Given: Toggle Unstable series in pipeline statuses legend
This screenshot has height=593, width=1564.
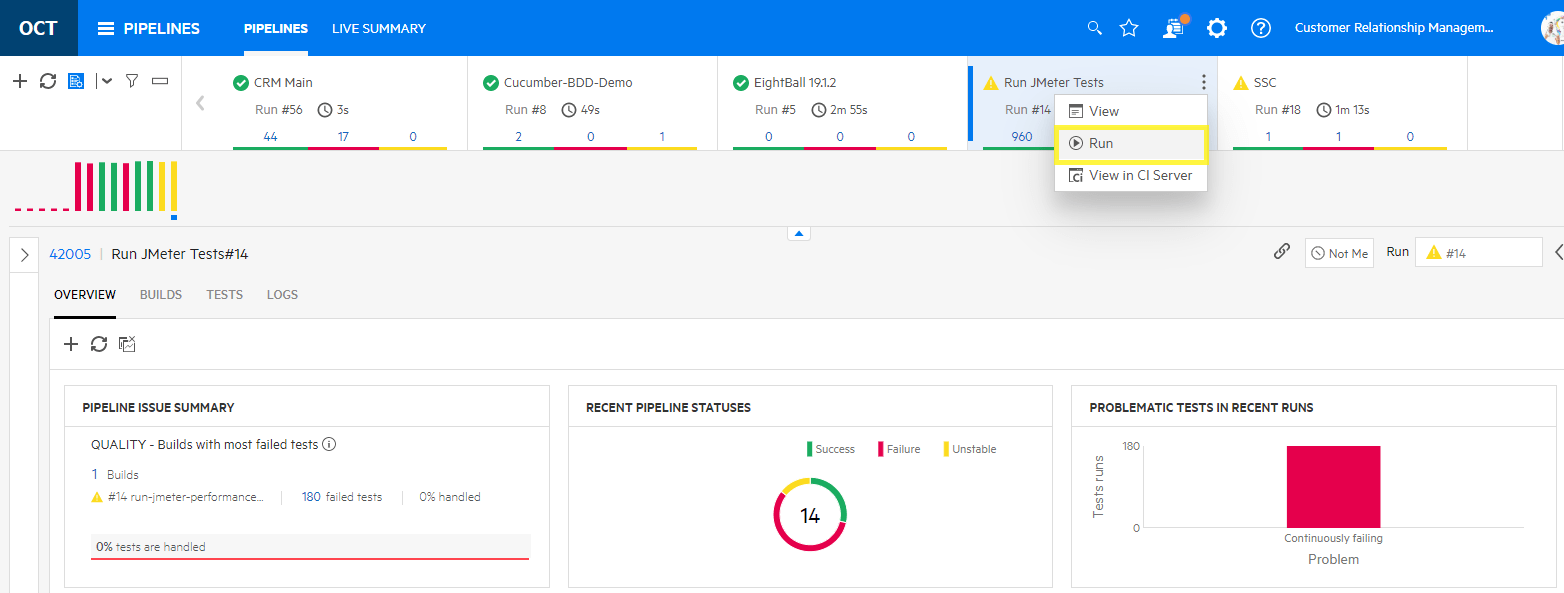Looking at the screenshot, I should point(971,449).
